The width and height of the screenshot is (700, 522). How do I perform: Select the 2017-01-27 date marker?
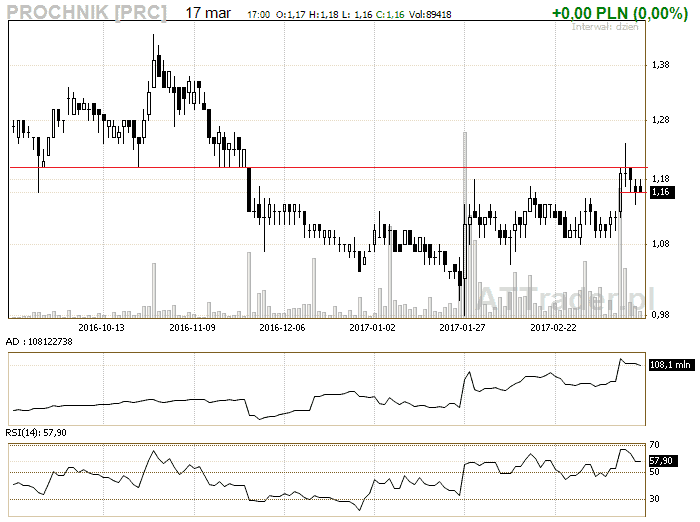463,326
